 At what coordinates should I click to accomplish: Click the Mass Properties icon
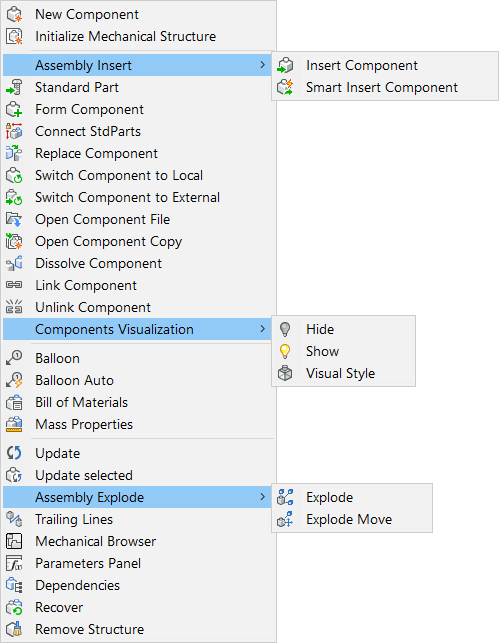[x=14, y=424]
